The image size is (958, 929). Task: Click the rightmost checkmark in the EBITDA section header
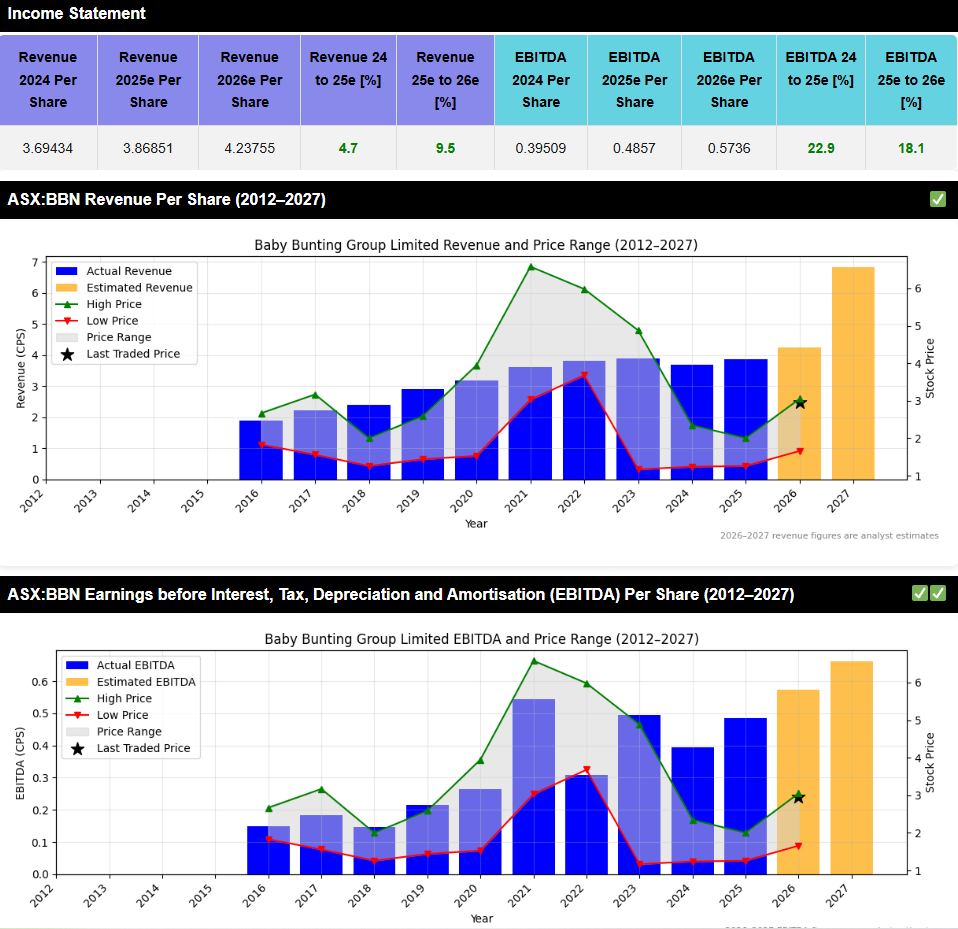[938, 594]
